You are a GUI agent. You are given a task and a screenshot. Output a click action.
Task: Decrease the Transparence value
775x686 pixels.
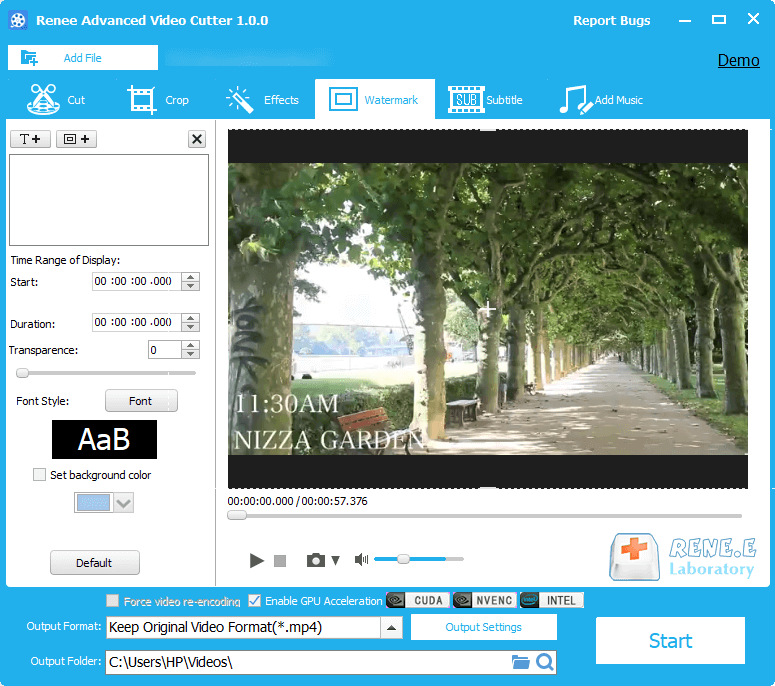190,354
